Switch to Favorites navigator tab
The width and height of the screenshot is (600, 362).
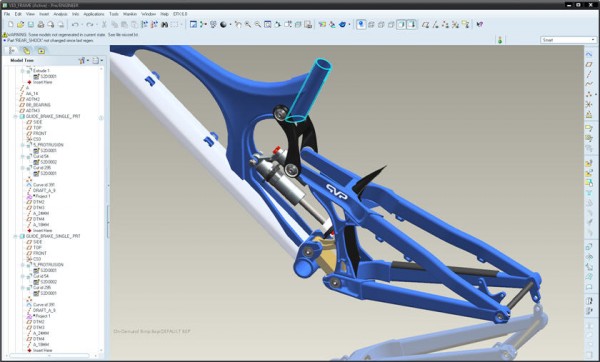pos(41,51)
